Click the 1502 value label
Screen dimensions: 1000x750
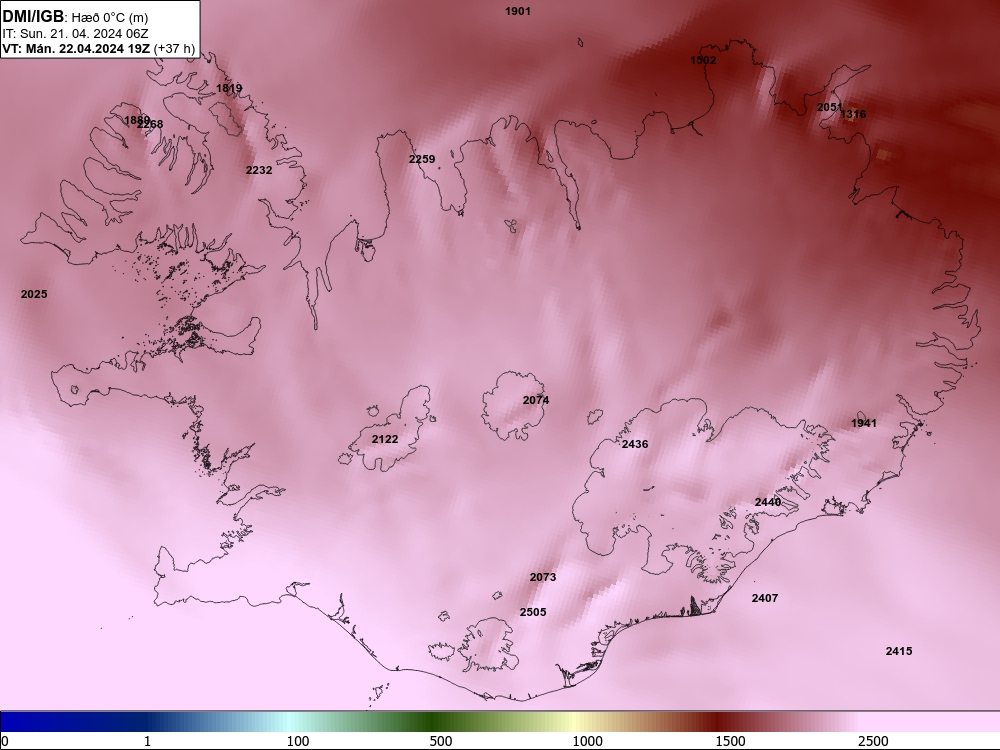point(703,60)
